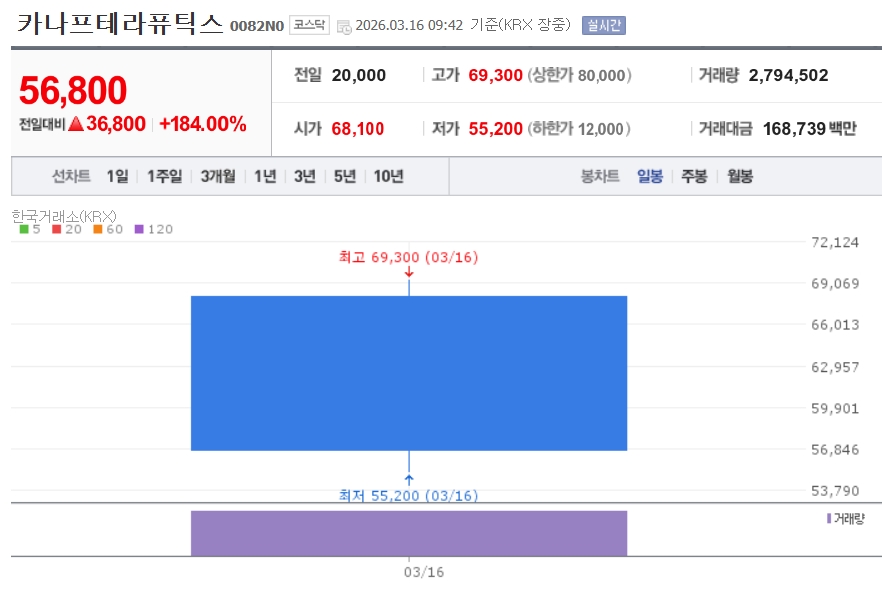Select the 일봉 daily candle chart
The width and height of the screenshot is (882, 593).
[x=650, y=176]
